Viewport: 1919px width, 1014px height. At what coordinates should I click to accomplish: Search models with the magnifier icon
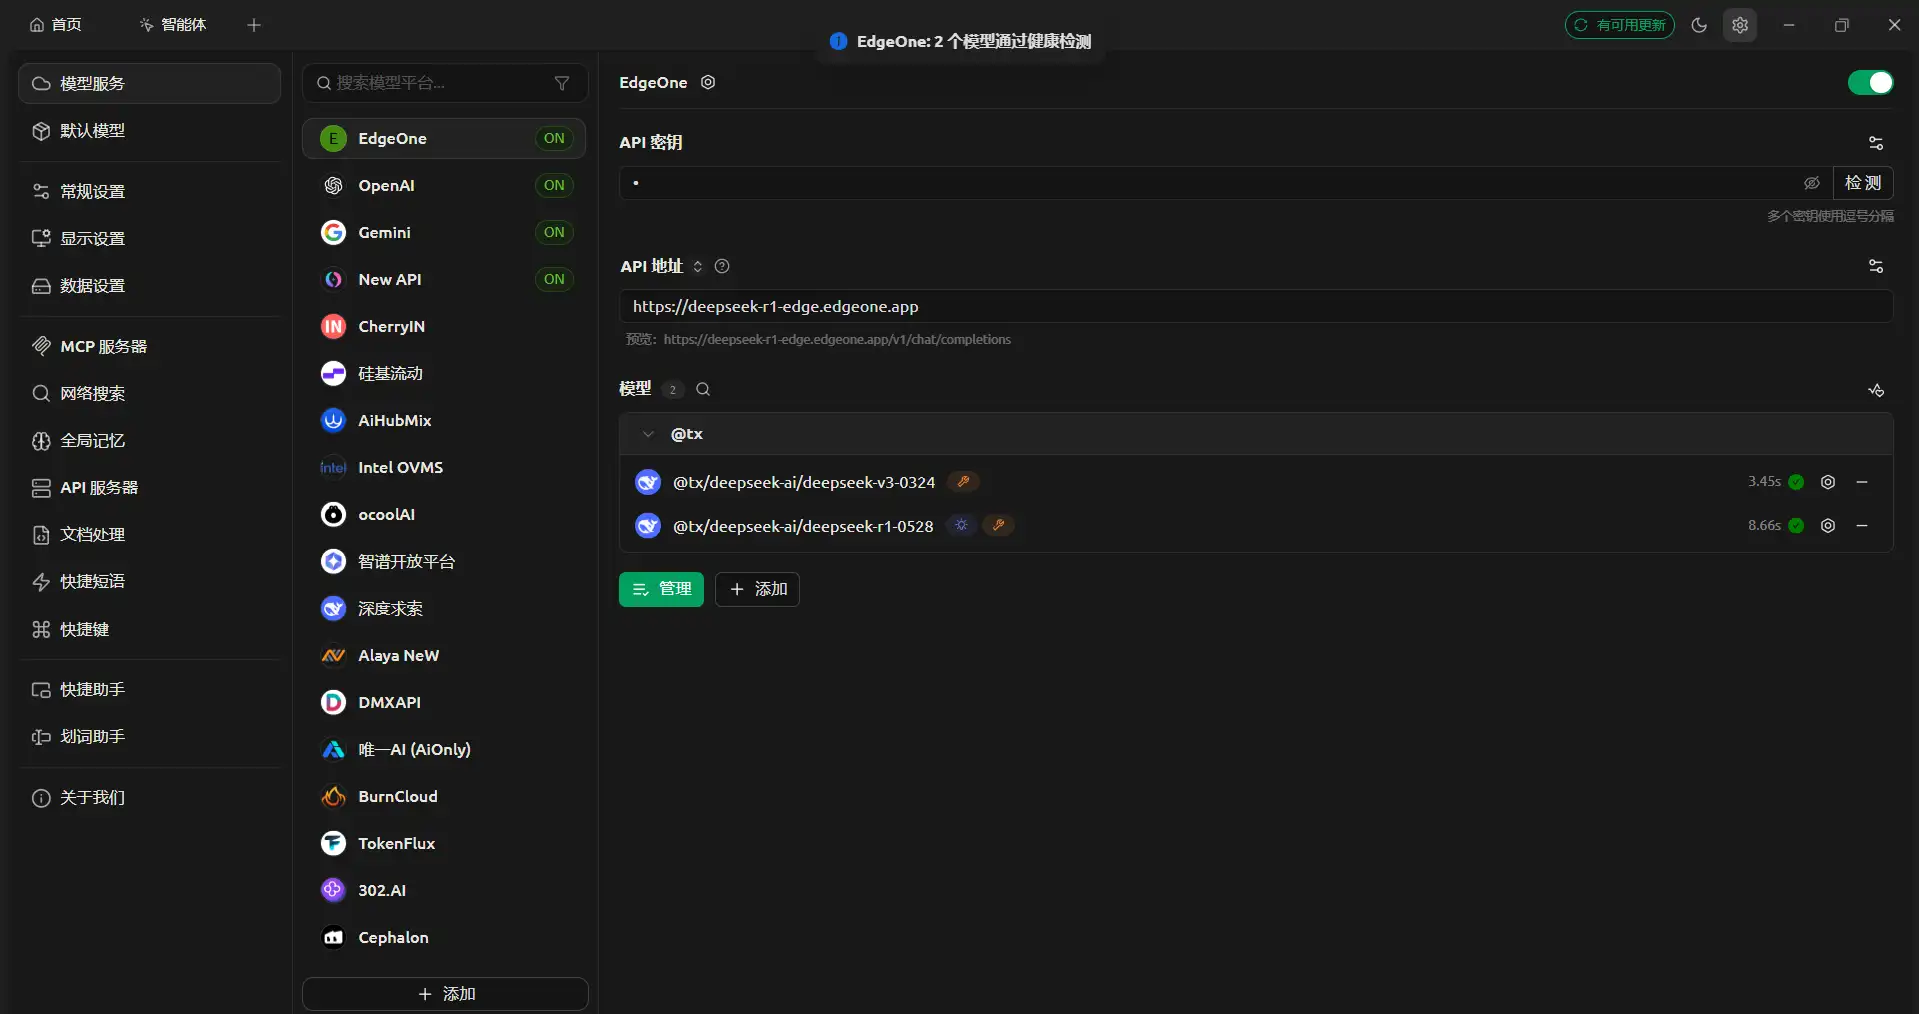point(703,389)
